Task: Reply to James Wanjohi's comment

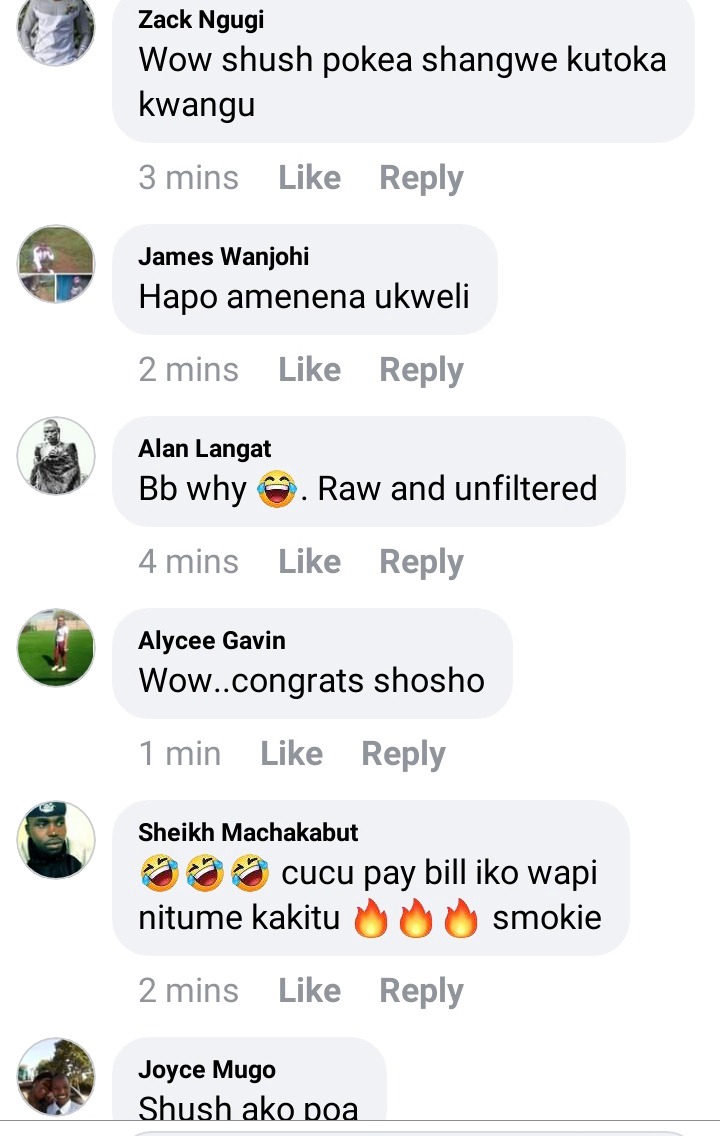Action: [x=421, y=370]
